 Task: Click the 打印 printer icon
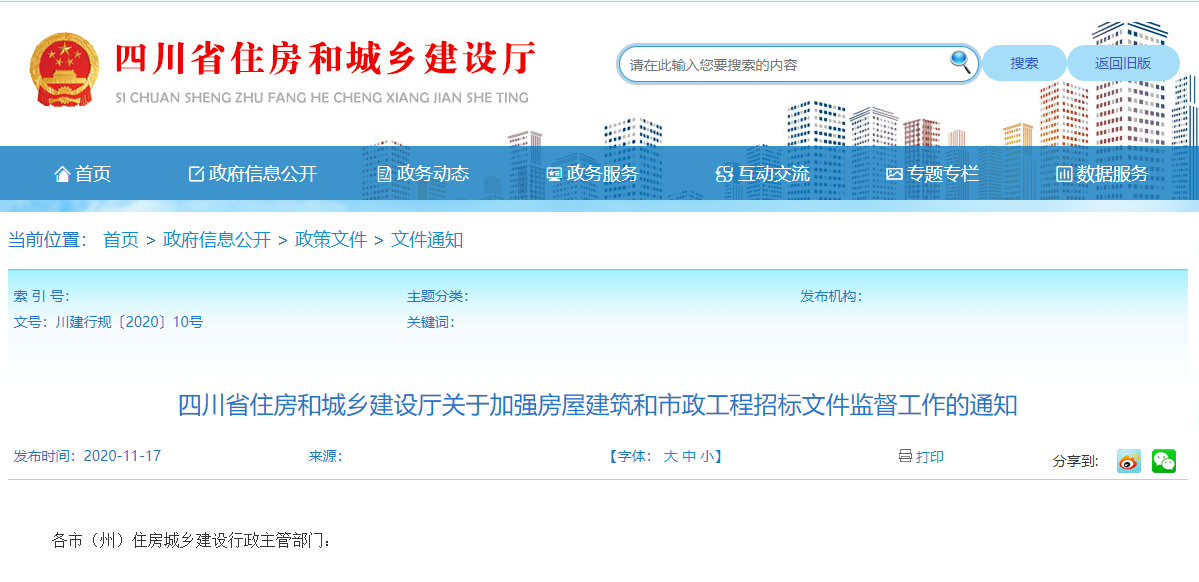coord(904,457)
